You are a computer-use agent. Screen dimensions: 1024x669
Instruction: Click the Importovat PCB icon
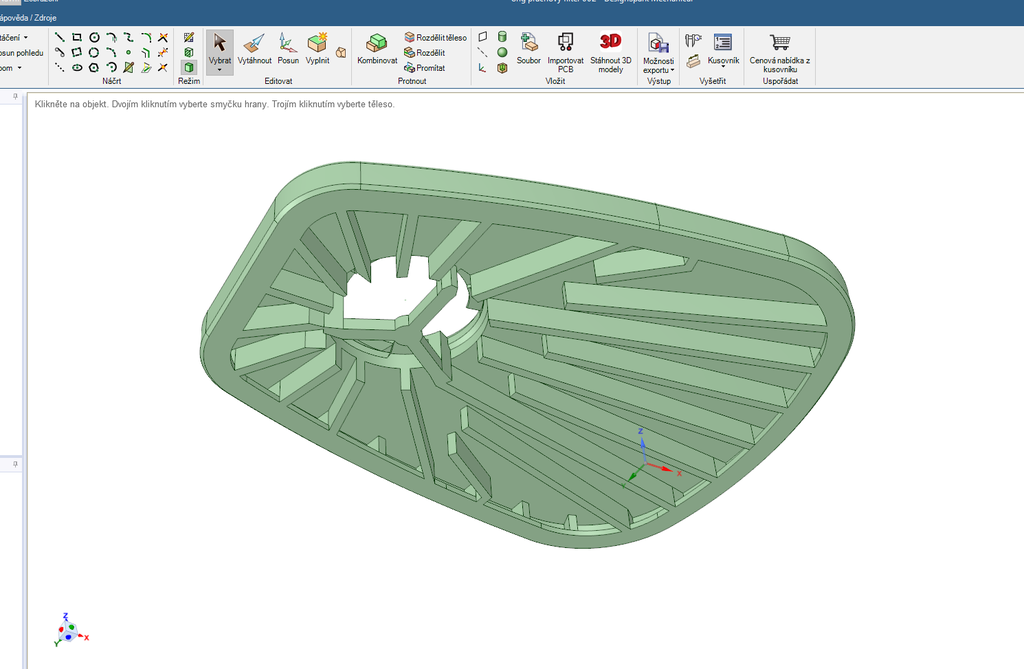566,42
